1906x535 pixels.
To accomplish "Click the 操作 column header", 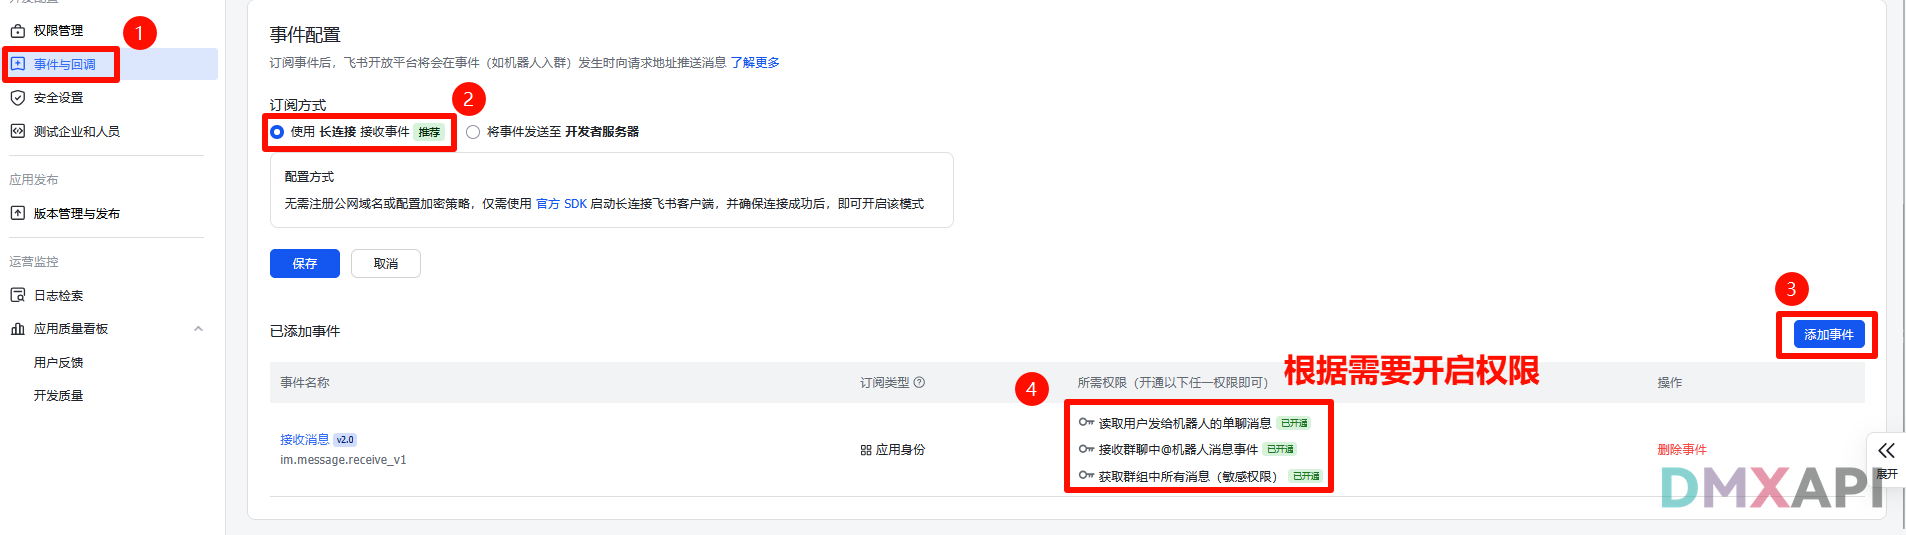I will (1670, 382).
